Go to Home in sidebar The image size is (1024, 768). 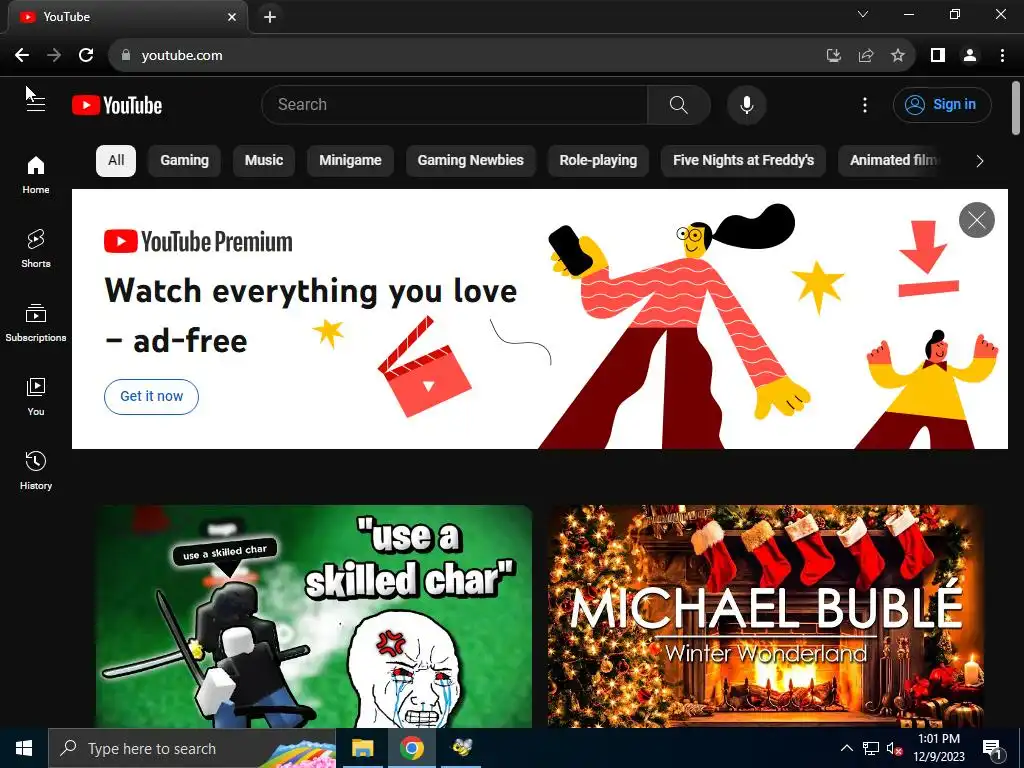coord(36,175)
